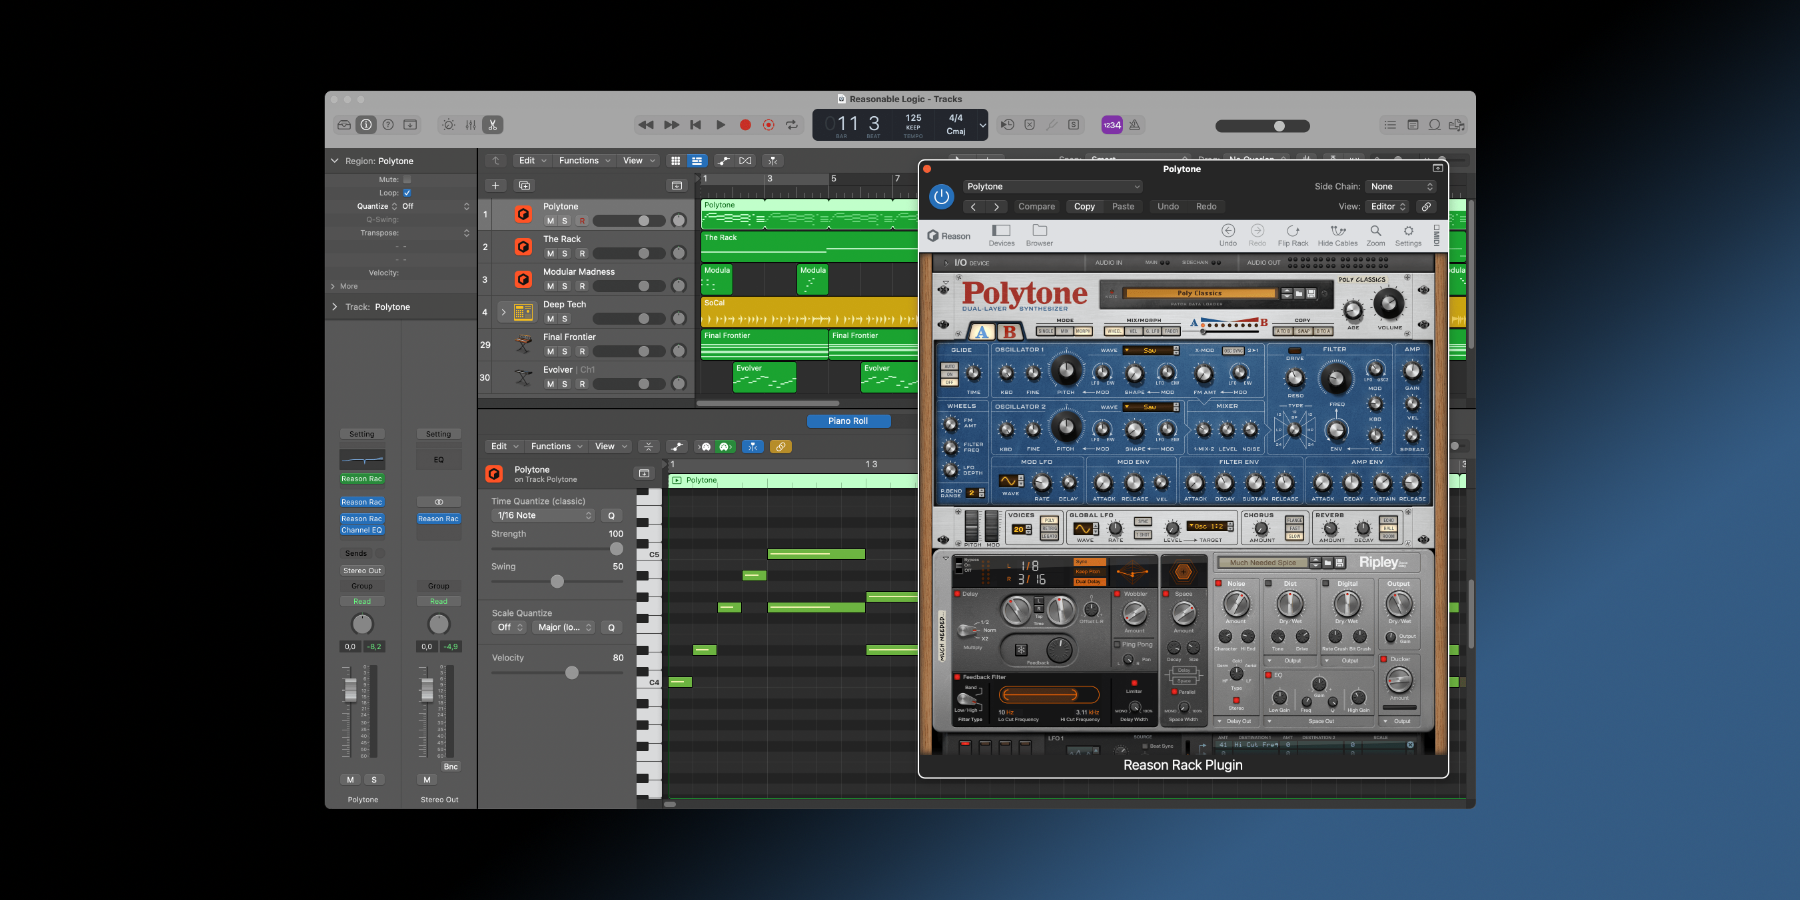Click the Copy button in plugin header
The height and width of the screenshot is (900, 1800).
coord(1084,207)
